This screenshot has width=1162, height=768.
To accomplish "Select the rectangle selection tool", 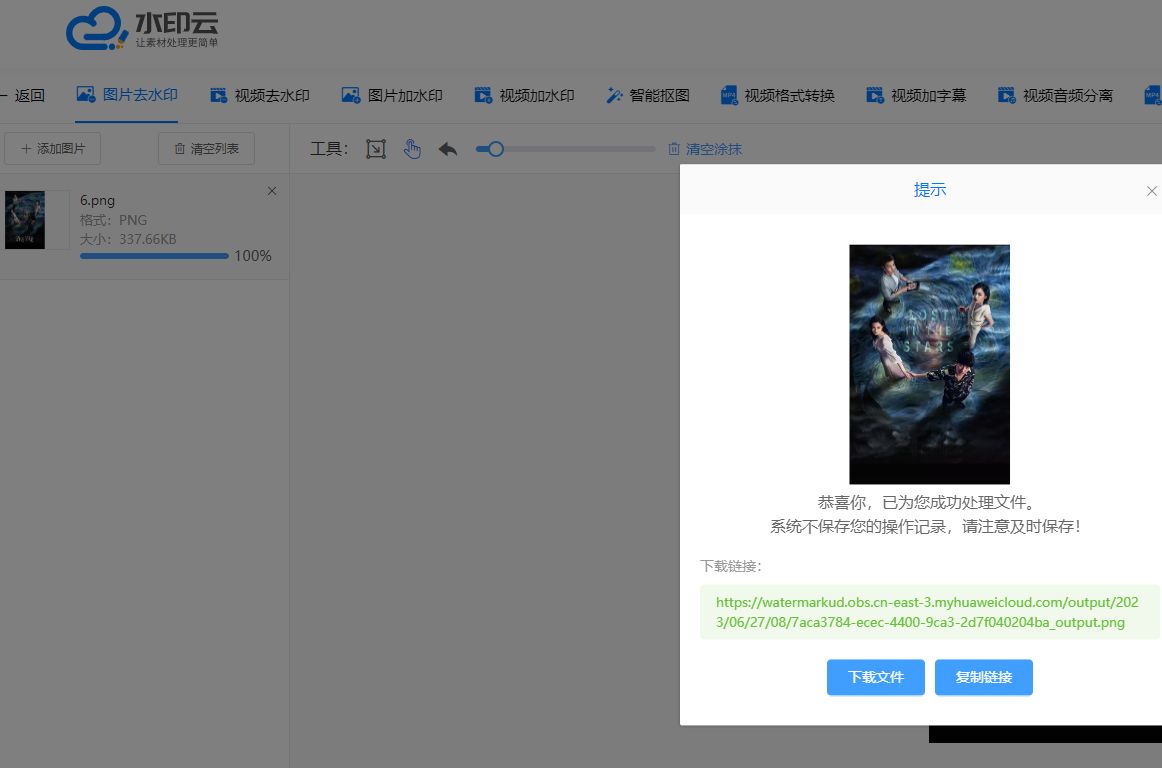I will pyautogui.click(x=376, y=149).
